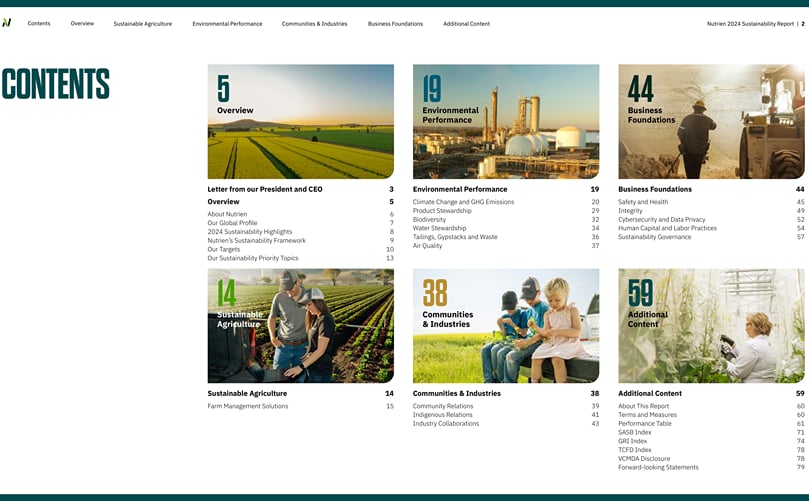
Task: Select the Communities & Industries children image
Action: coord(506,326)
